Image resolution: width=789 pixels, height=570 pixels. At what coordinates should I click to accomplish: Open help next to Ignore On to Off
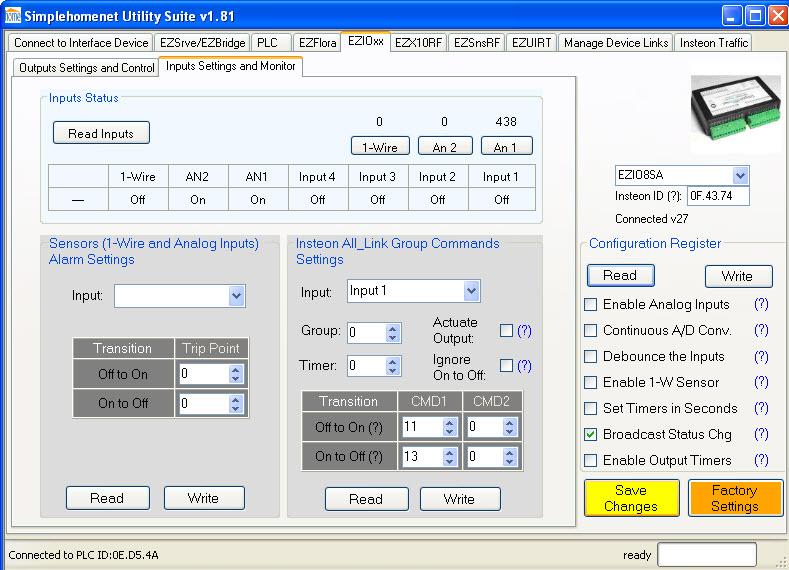point(524,366)
